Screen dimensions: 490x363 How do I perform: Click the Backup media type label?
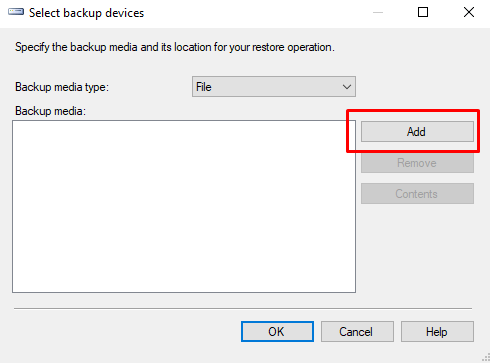62,87
